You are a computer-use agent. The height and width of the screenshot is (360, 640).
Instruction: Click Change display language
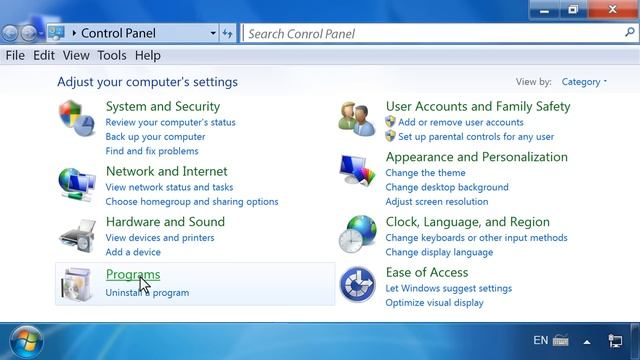click(x=439, y=252)
